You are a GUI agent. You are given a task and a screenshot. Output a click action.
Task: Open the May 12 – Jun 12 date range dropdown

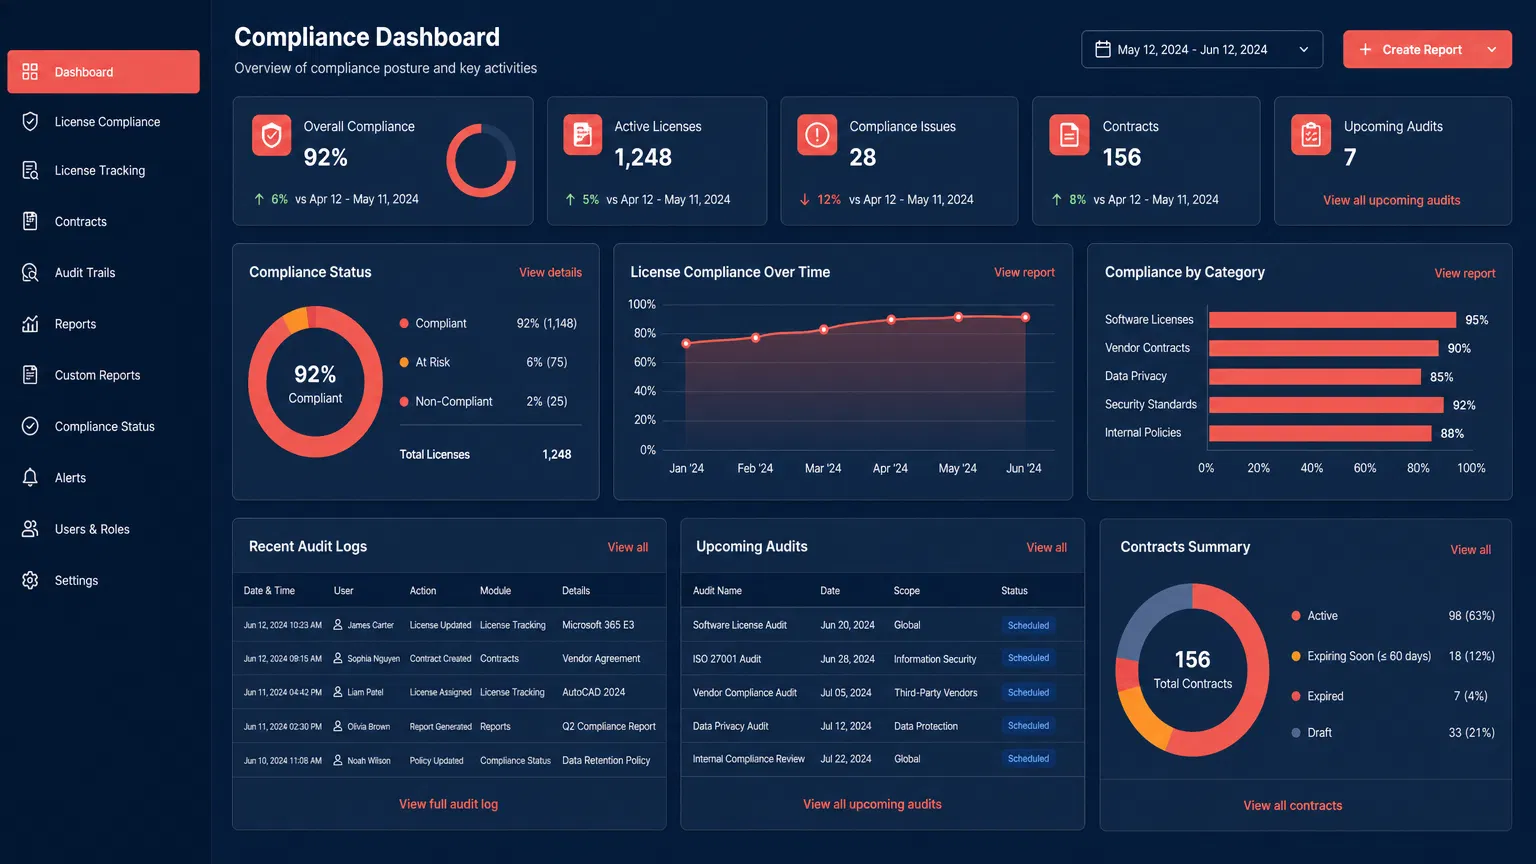1201,50
